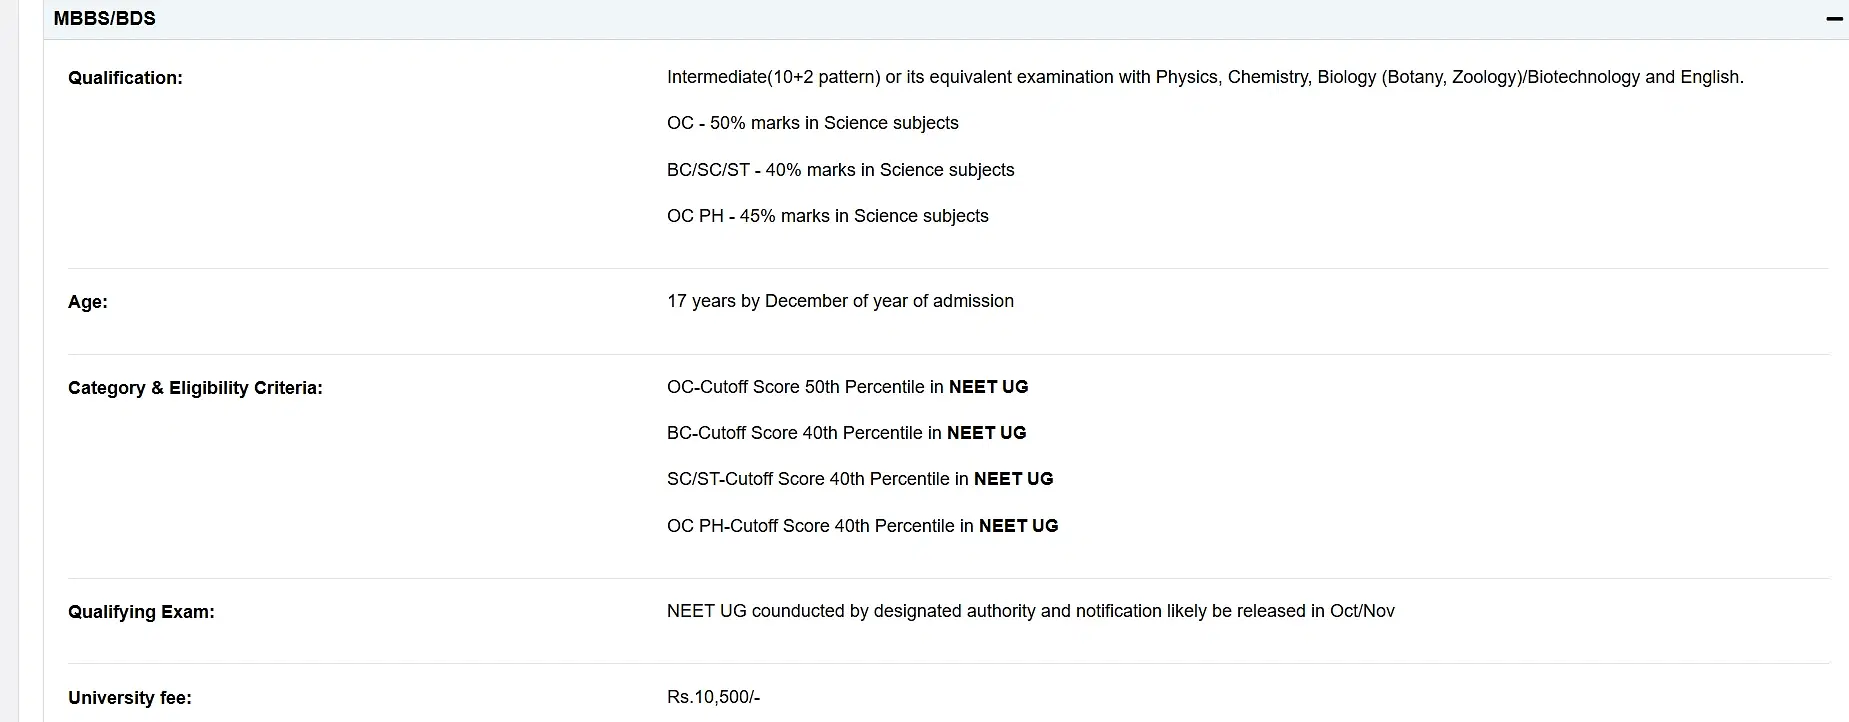
Task: Click the Qualifying Exam label
Action: tap(141, 612)
